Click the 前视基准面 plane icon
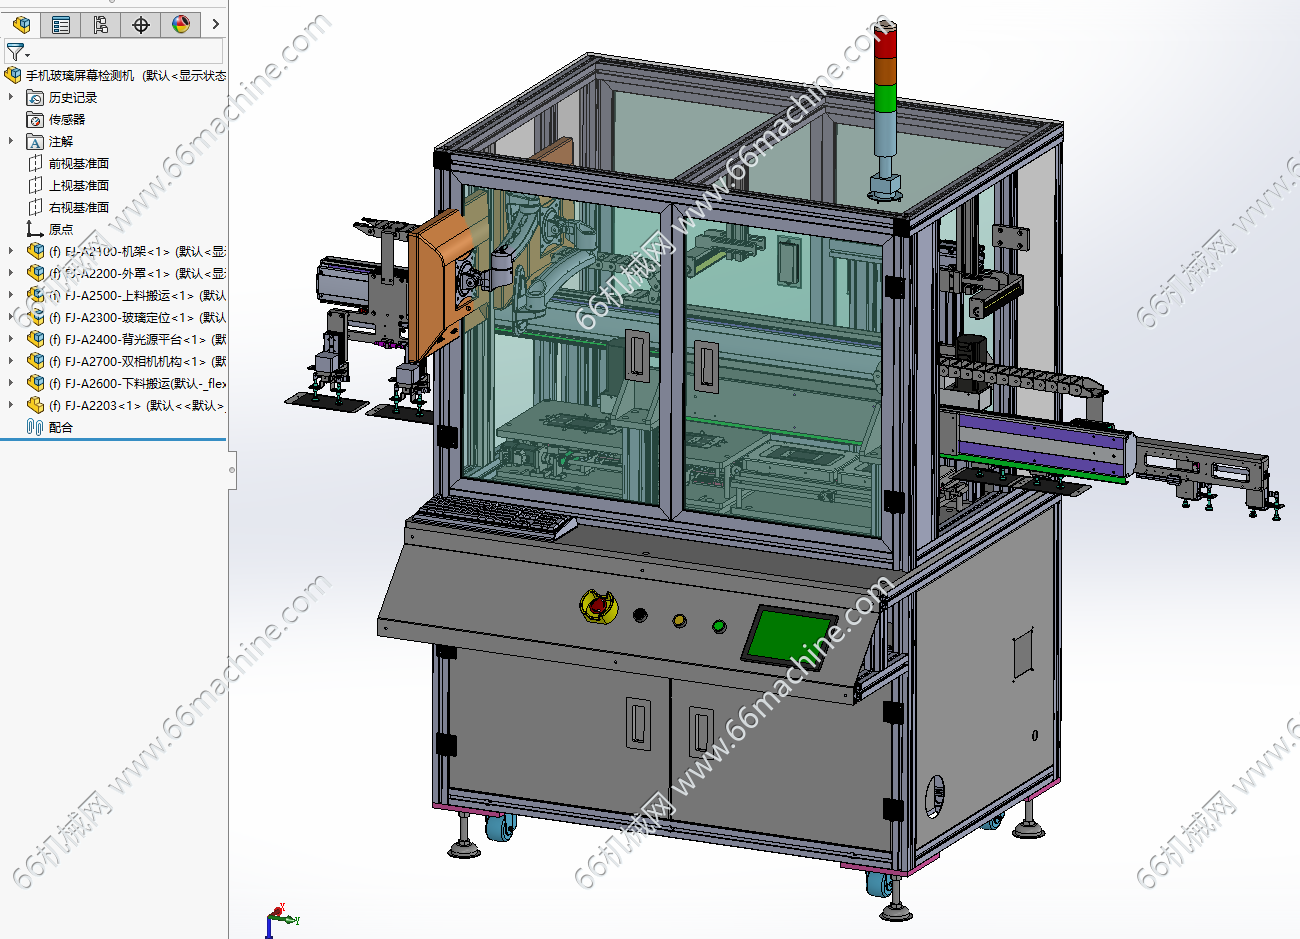1300x939 pixels. [35, 163]
